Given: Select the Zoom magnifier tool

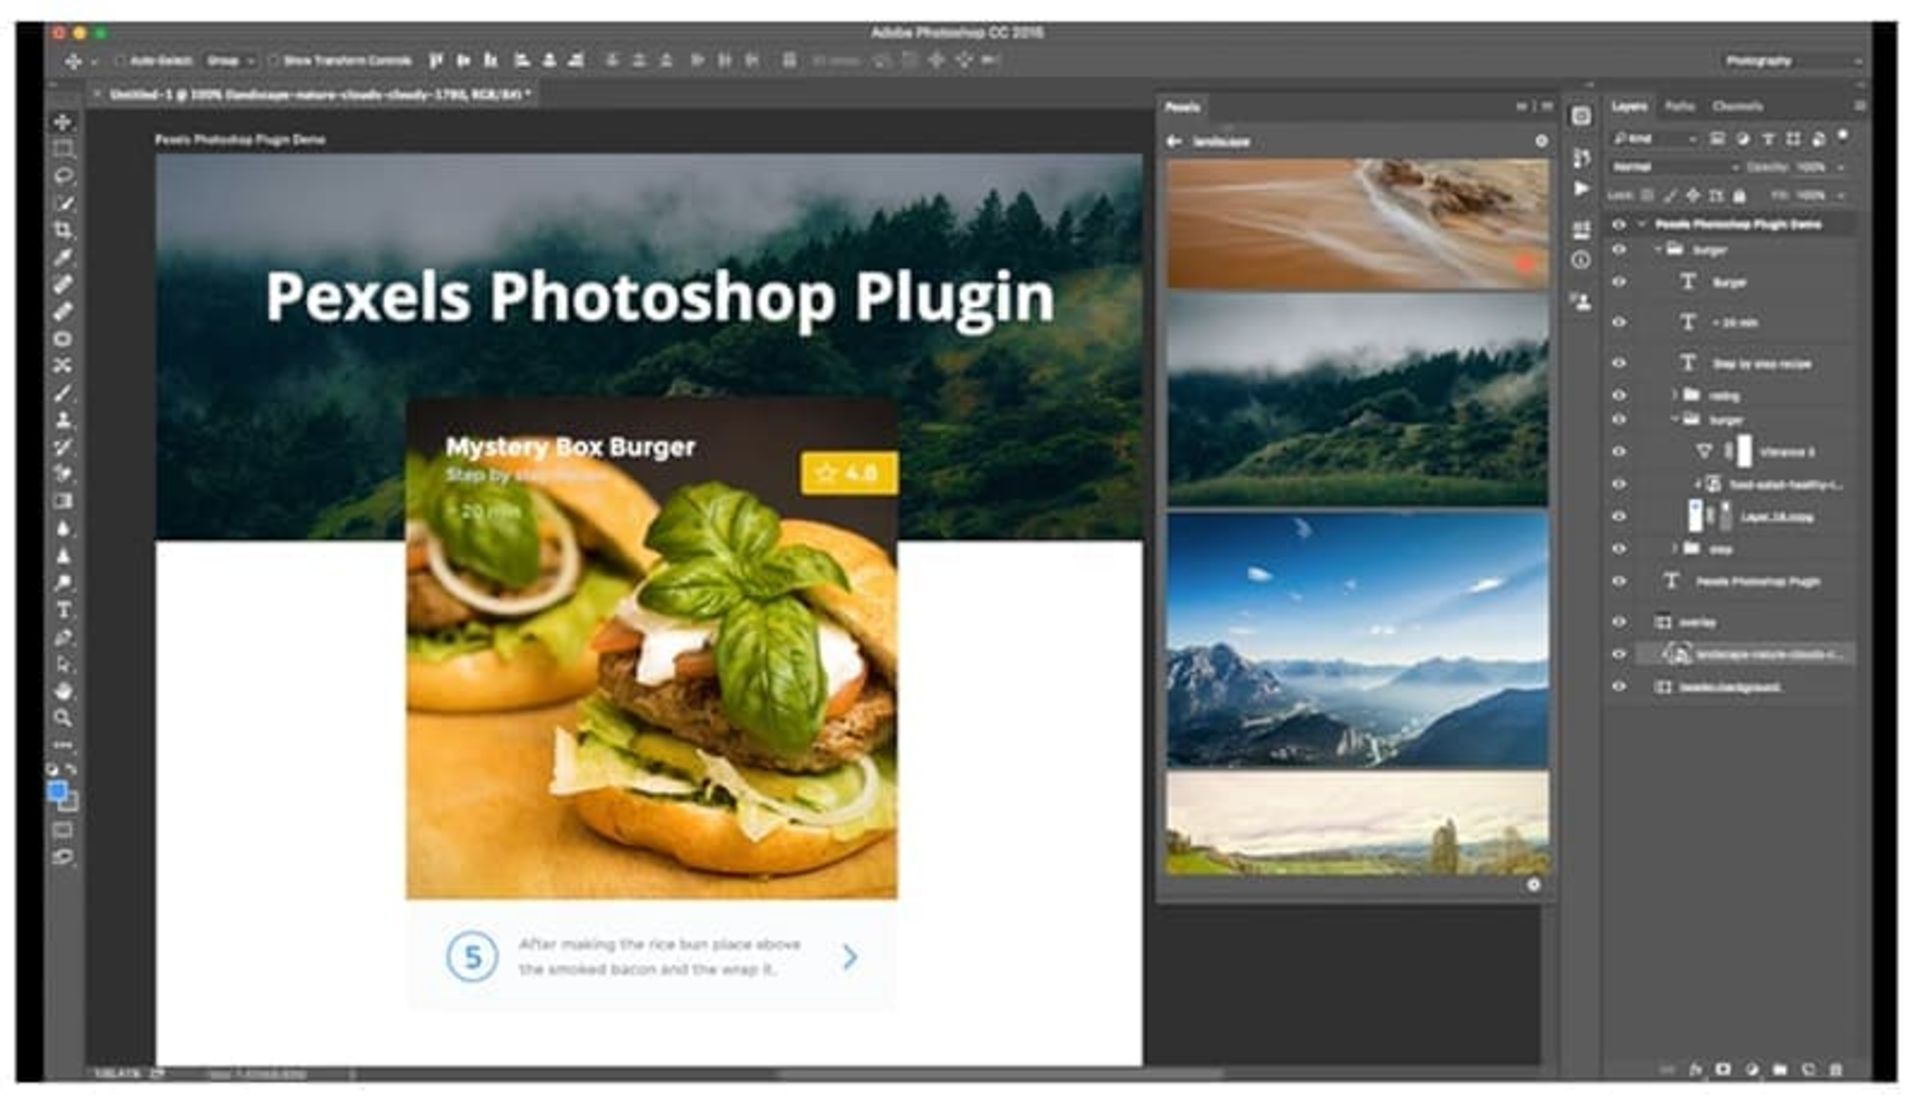Looking at the screenshot, I should coord(62,718).
